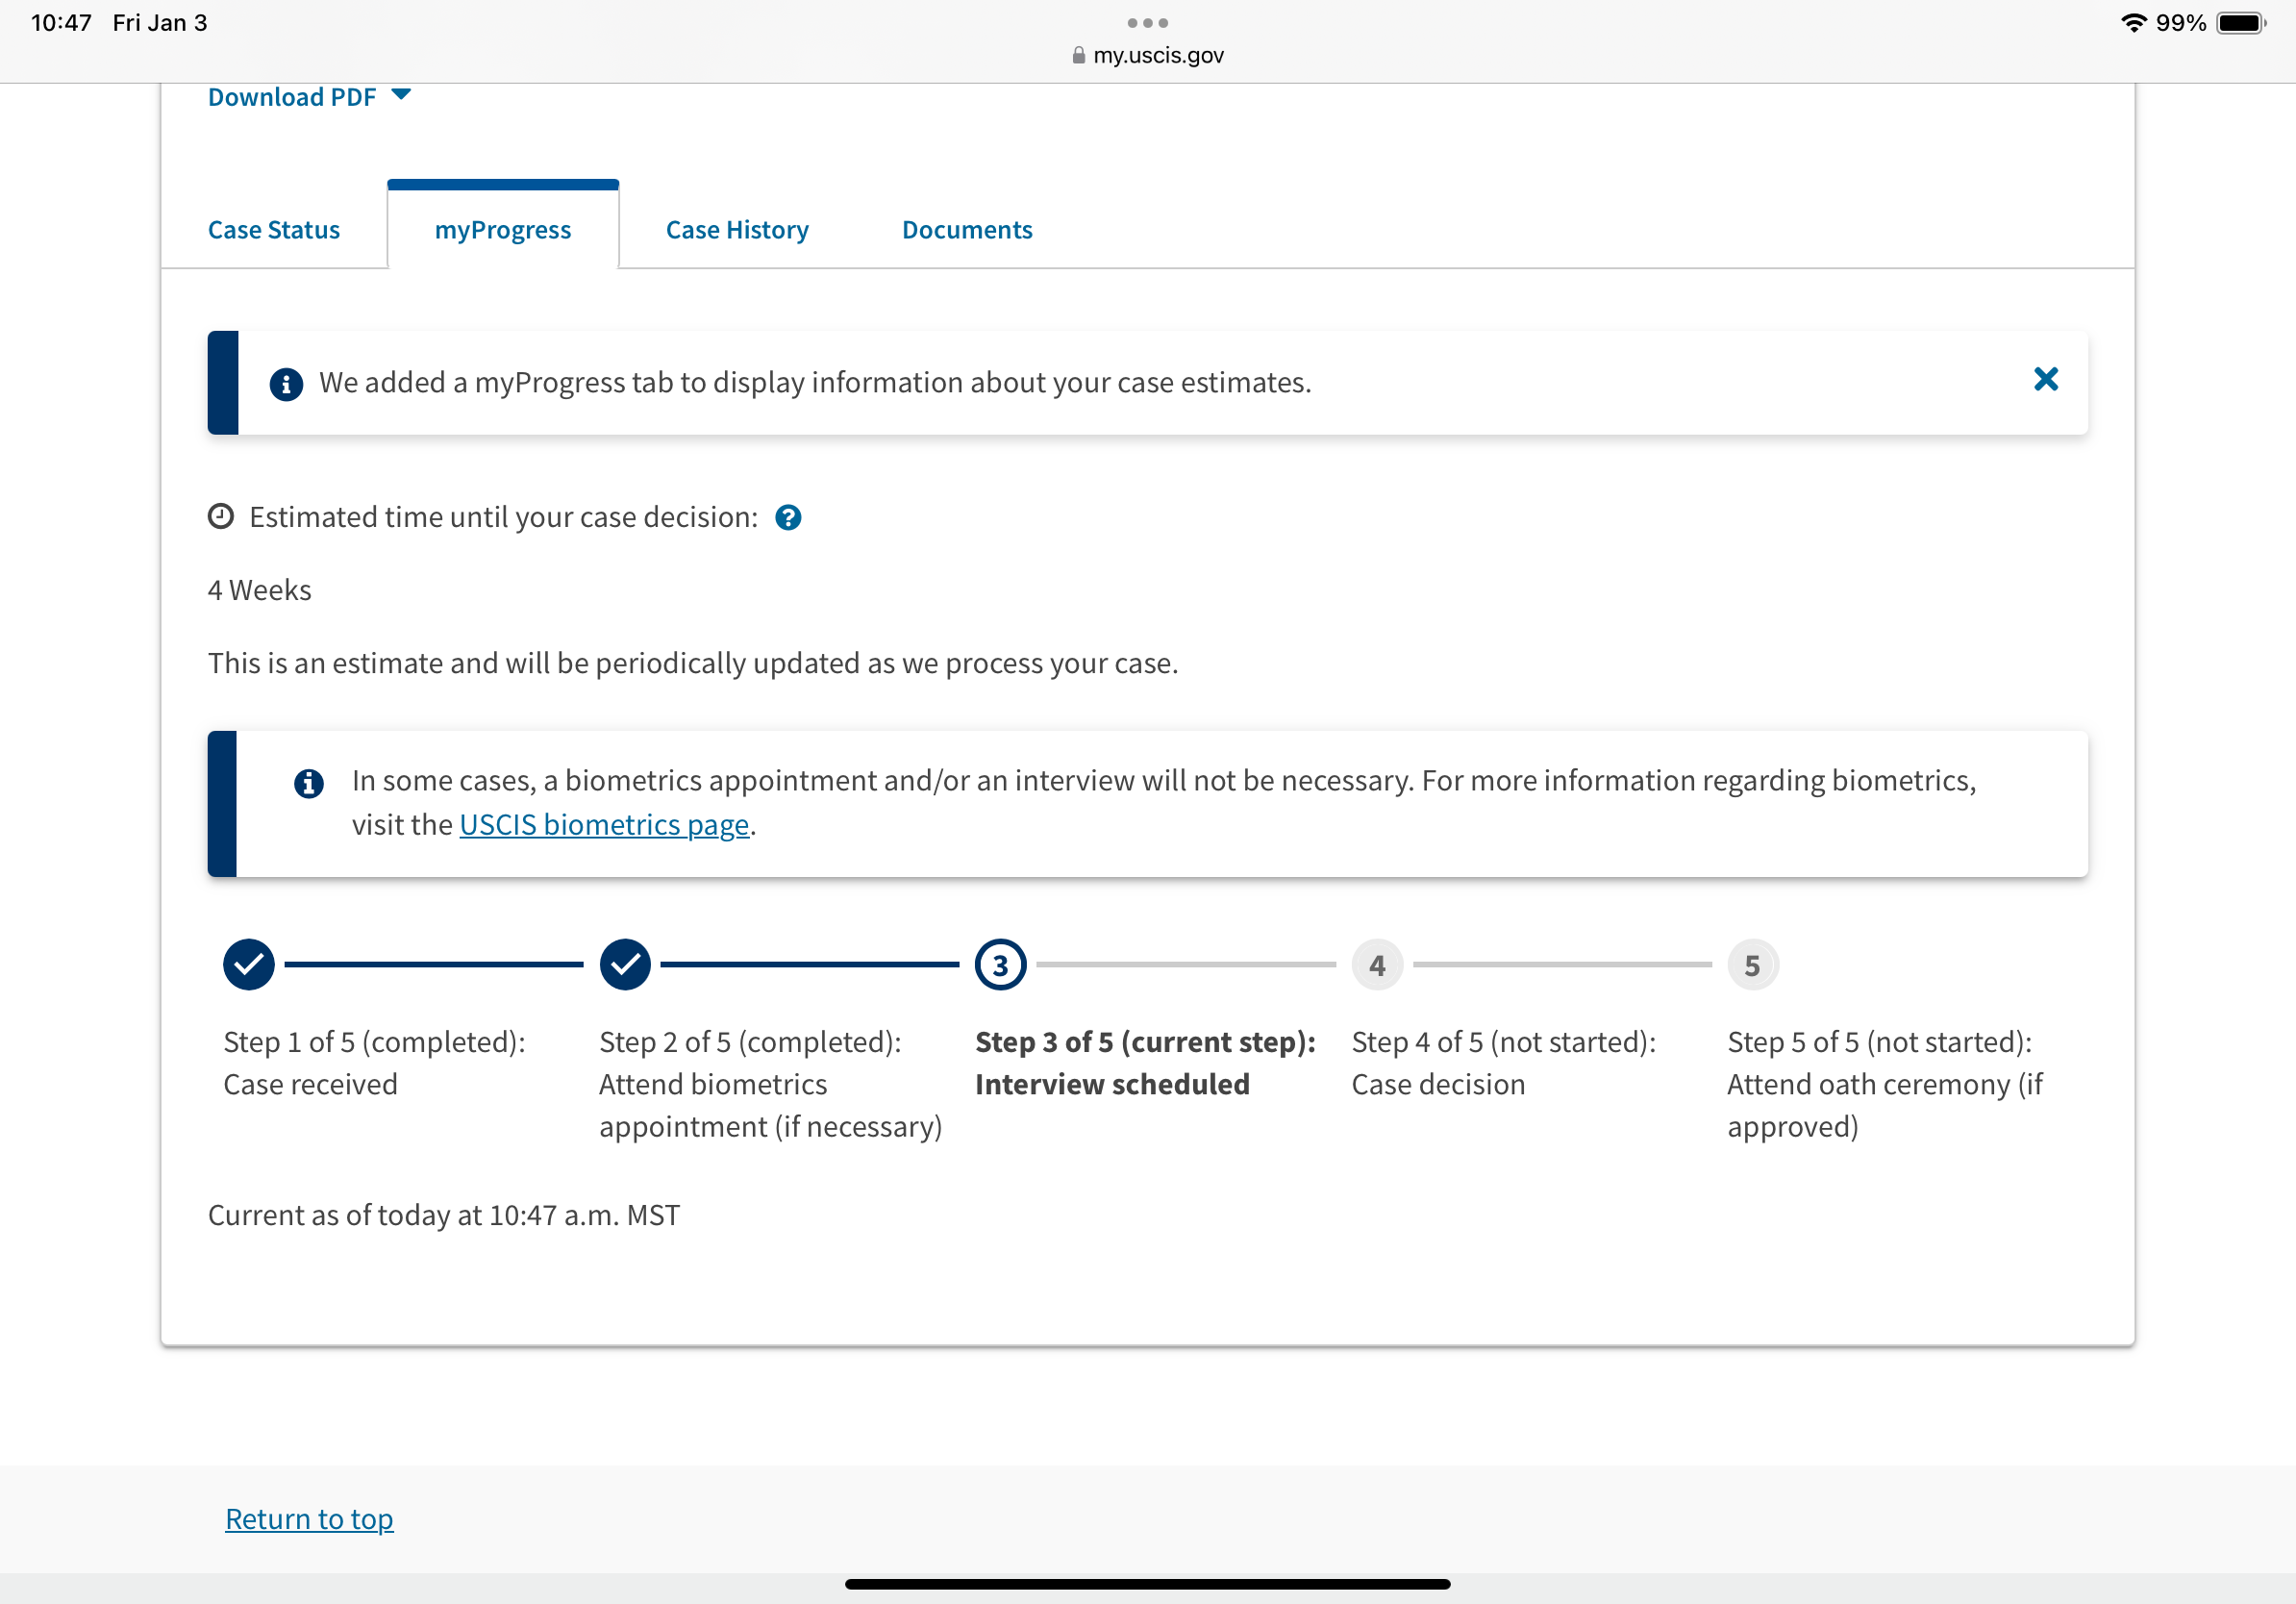Open the help question mark beside estimated time
Image resolution: width=2296 pixels, height=1604 pixels.
(788, 517)
